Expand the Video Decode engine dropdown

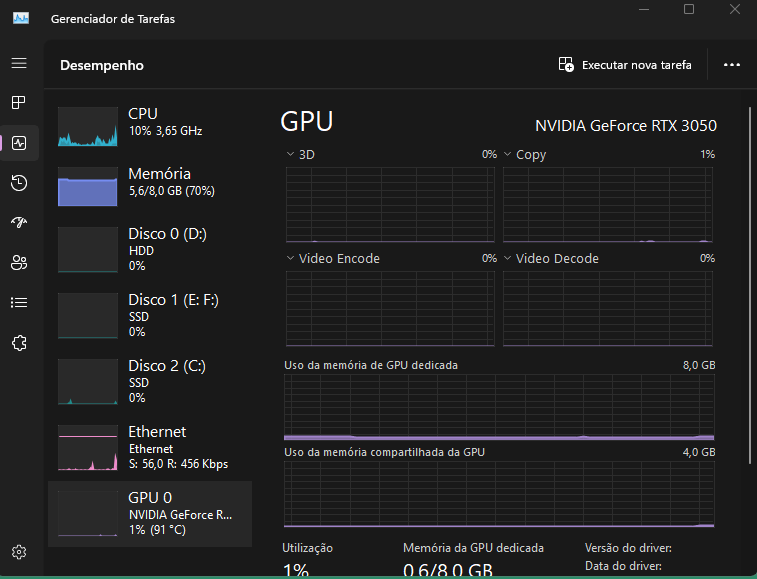507,258
